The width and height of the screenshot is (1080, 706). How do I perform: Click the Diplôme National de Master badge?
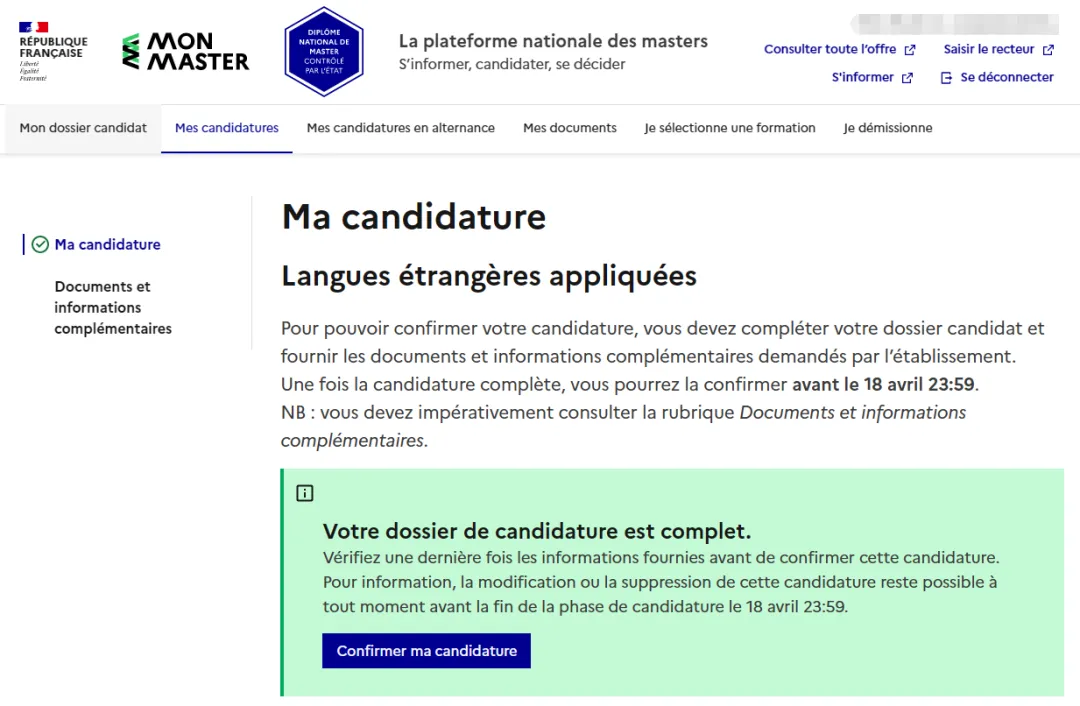coord(324,51)
